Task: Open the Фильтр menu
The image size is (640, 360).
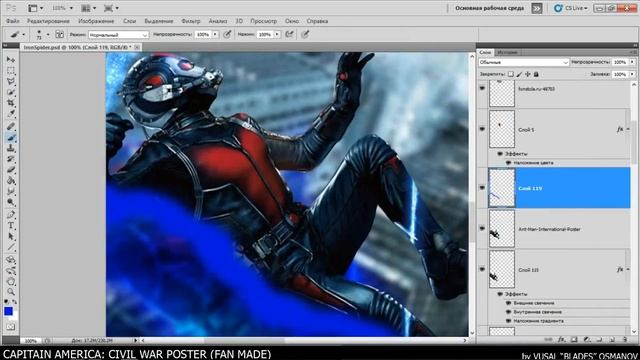Action: pos(191,21)
